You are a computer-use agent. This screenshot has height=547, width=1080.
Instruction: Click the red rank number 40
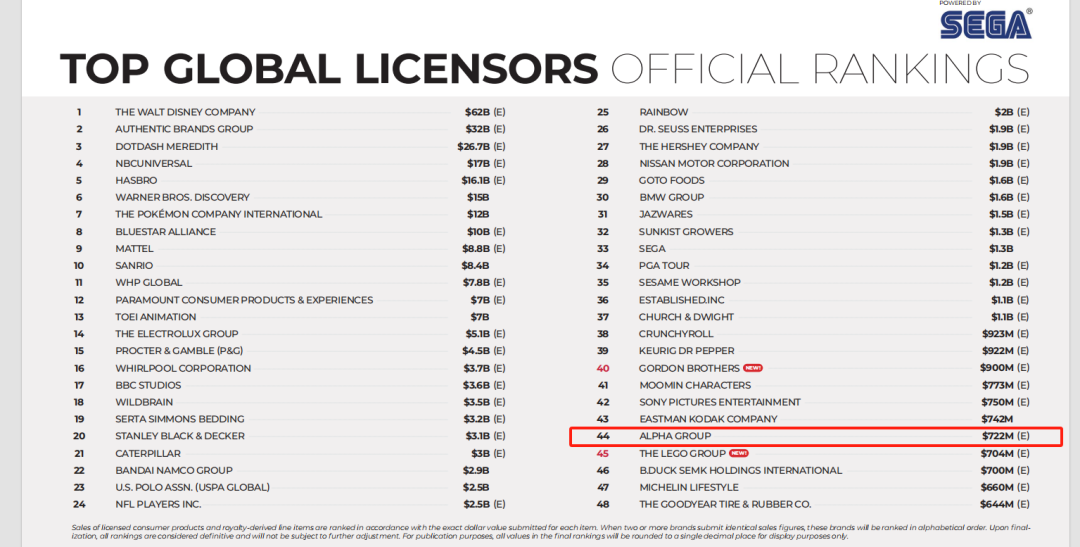[x=603, y=368]
